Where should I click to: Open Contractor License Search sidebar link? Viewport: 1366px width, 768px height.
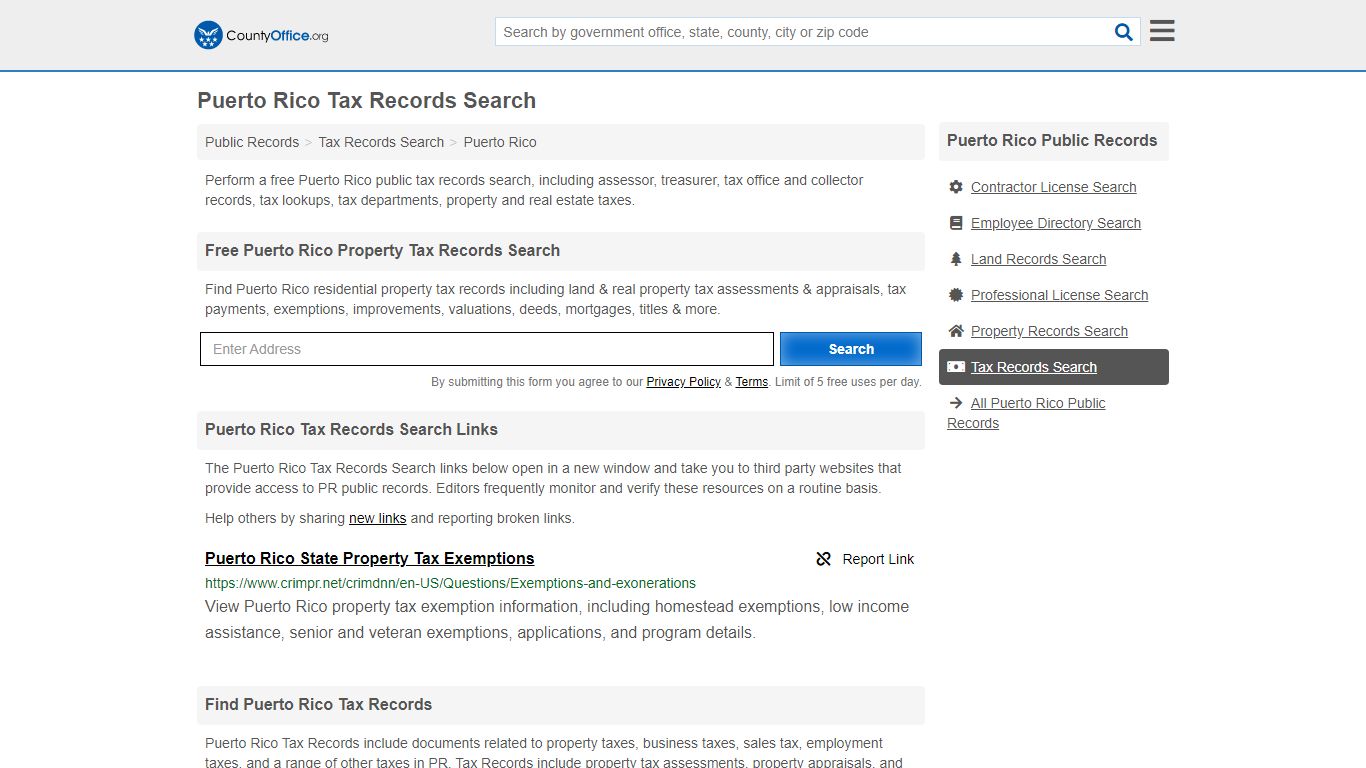click(1053, 187)
